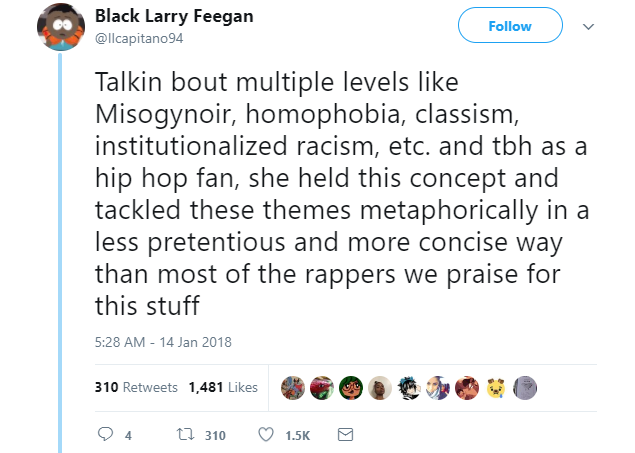Click the retweet count 310 beside arrows
This screenshot has height=453, width=635.
coord(214,435)
